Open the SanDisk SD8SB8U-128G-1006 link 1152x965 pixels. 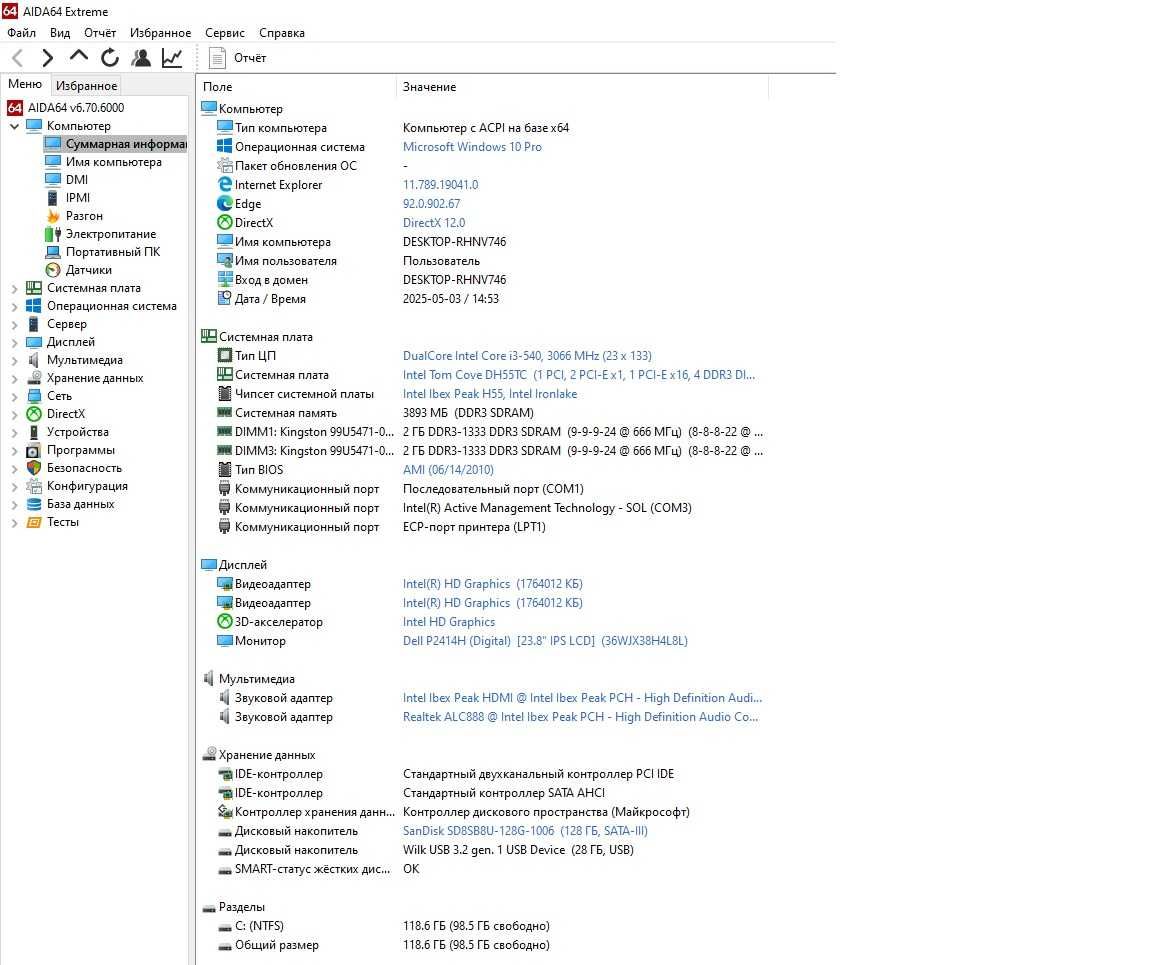(x=525, y=831)
